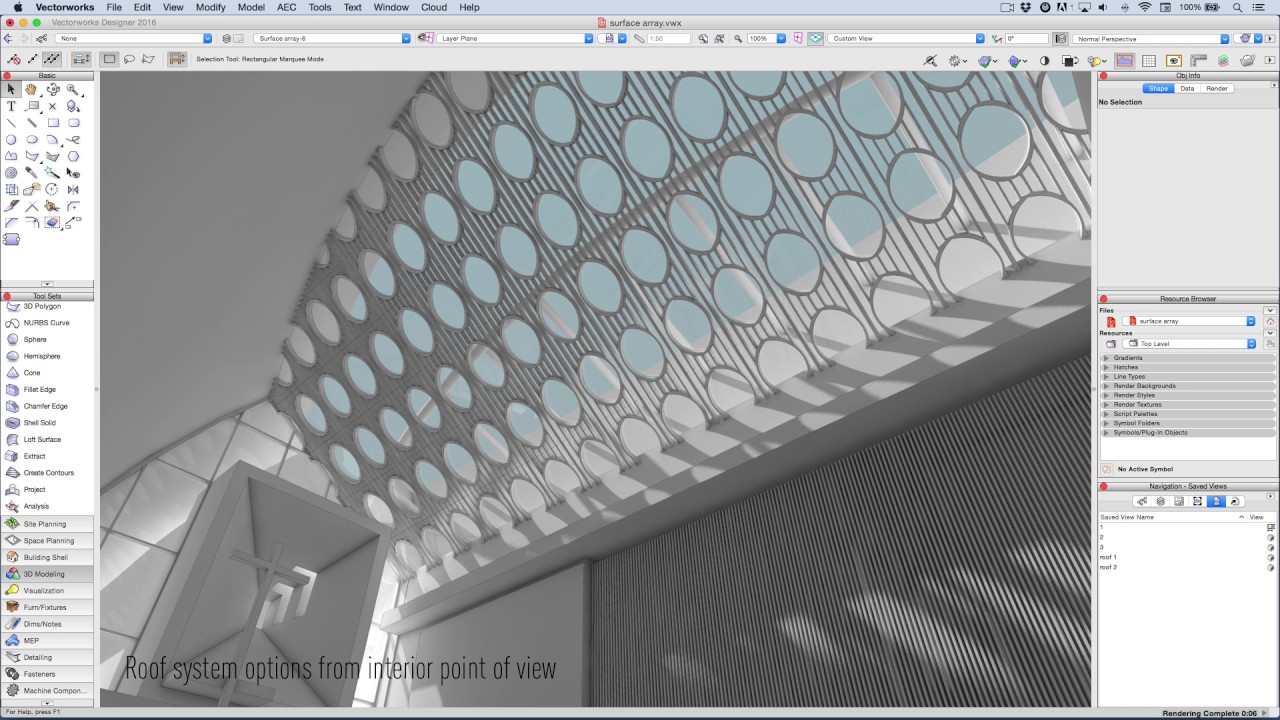Screen dimensions: 1280x720
Task: Select the Pan tool in the Basic palette
Action: (30, 89)
